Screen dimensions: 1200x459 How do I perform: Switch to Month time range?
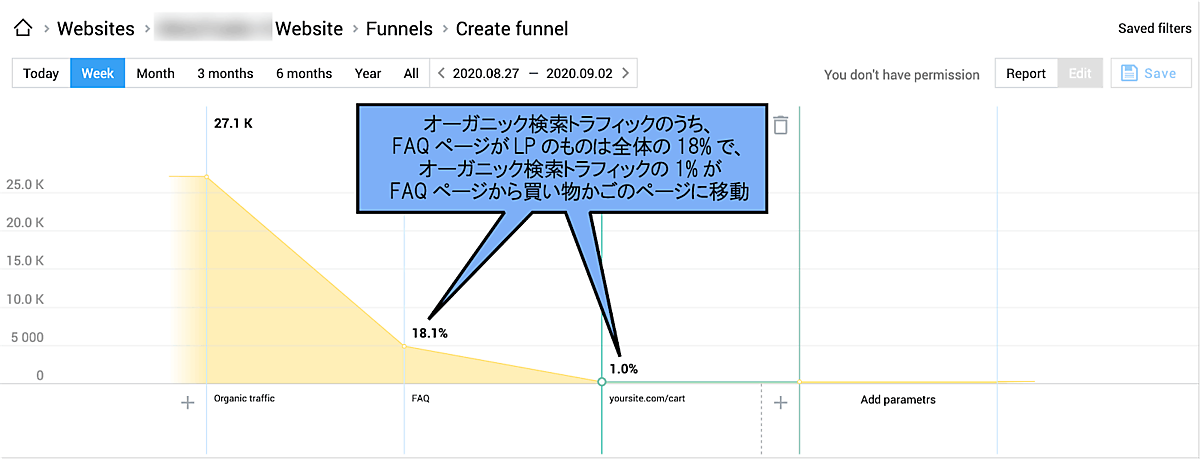tap(155, 73)
